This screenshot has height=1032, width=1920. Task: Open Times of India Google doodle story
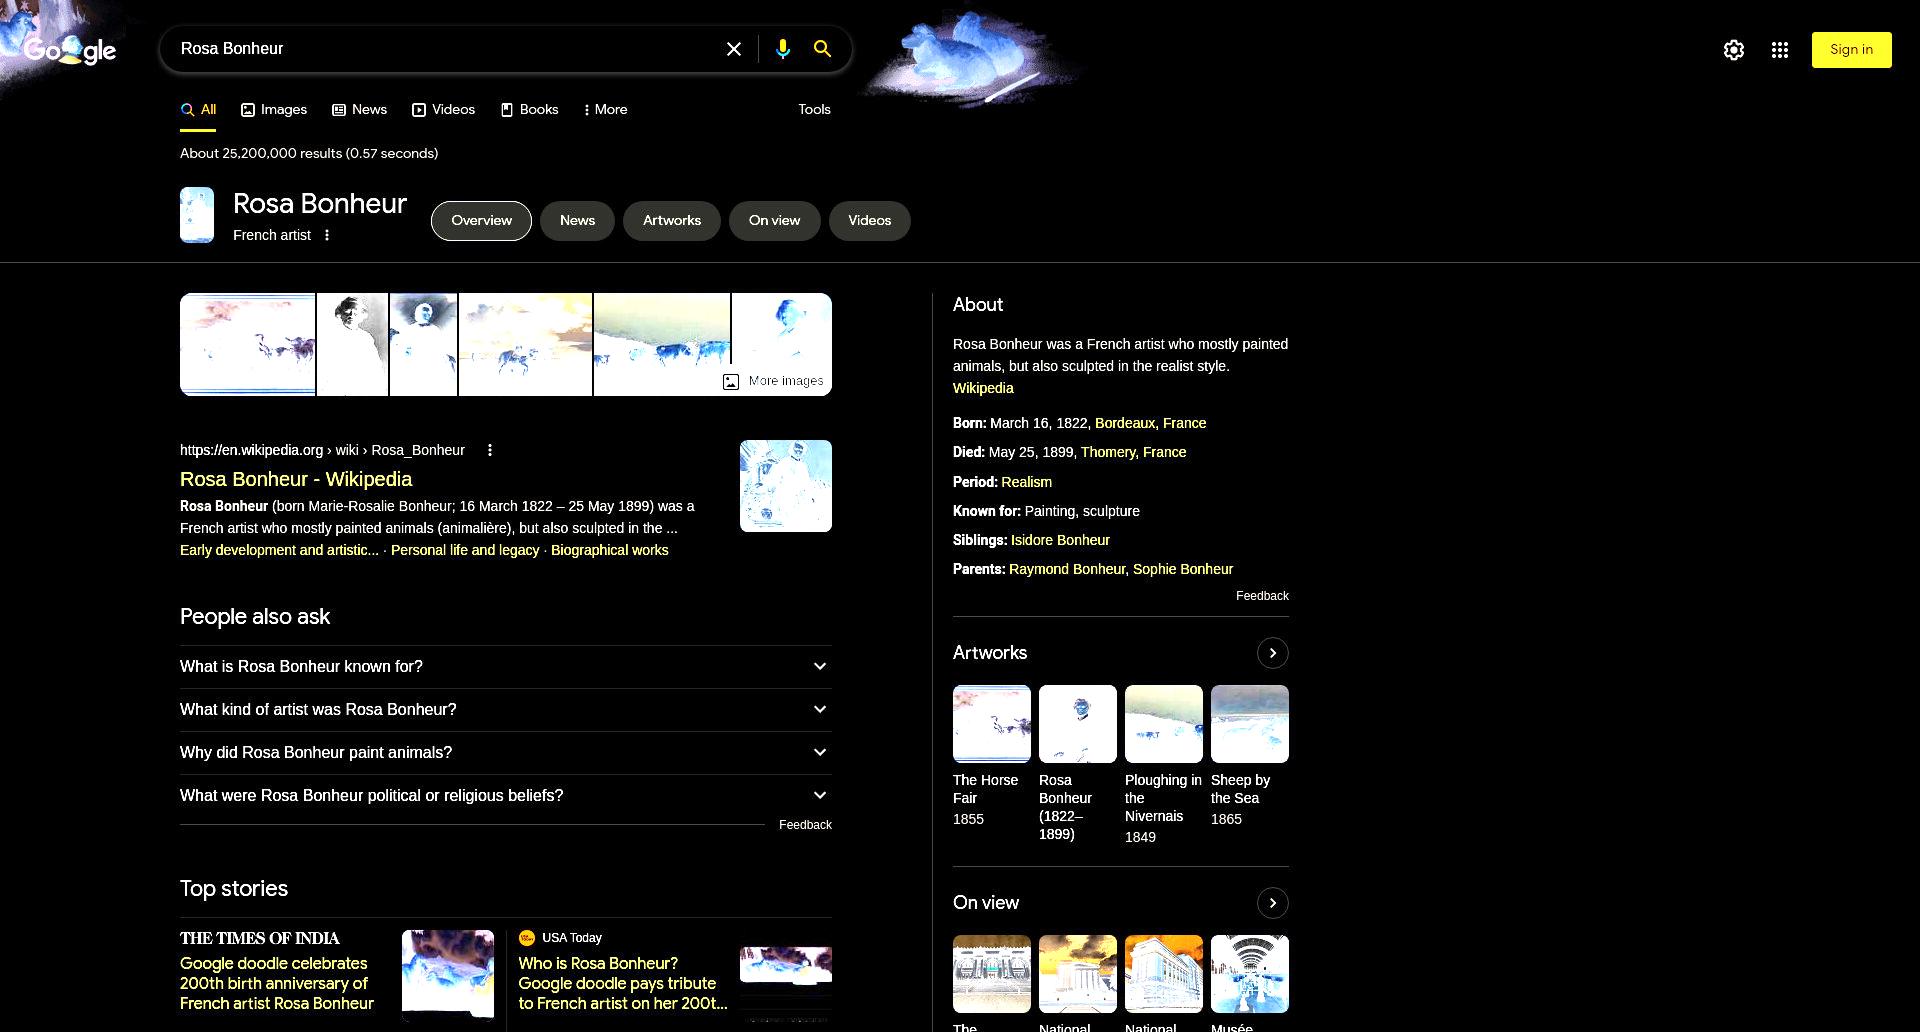pyautogui.click(x=277, y=984)
